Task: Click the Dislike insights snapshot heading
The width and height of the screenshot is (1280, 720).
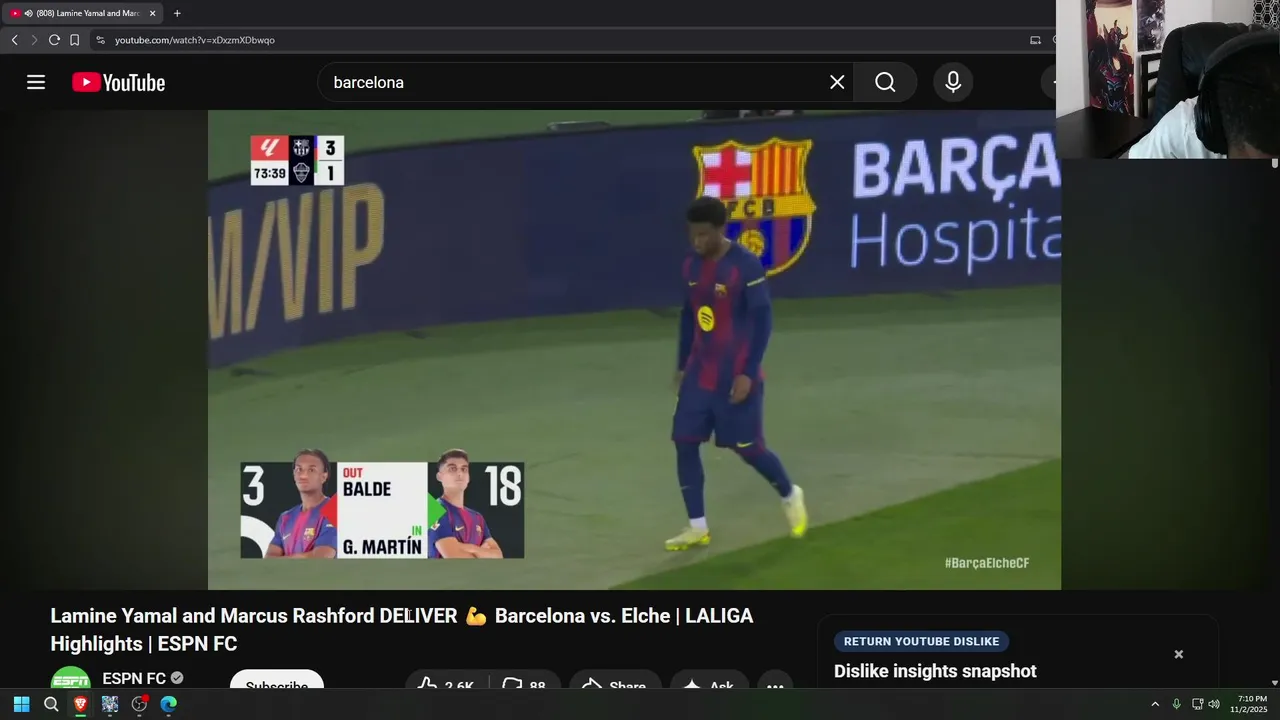Action: click(x=935, y=671)
